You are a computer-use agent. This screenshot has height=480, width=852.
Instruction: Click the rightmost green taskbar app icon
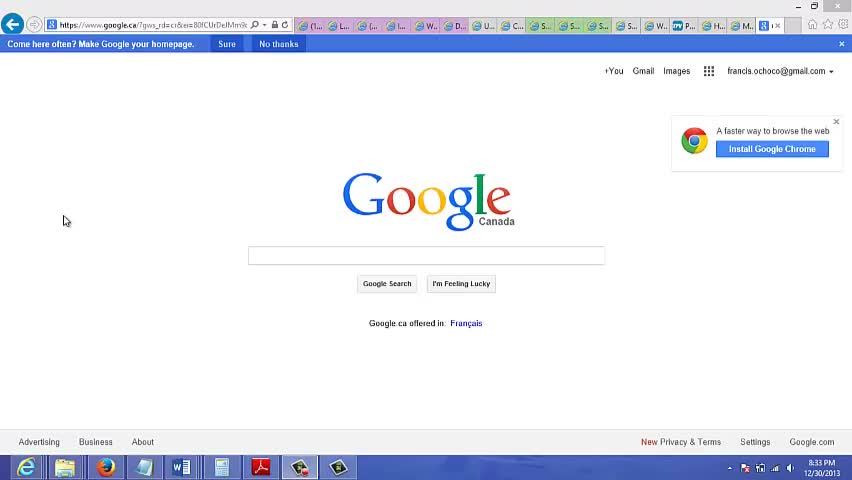pos(338,467)
